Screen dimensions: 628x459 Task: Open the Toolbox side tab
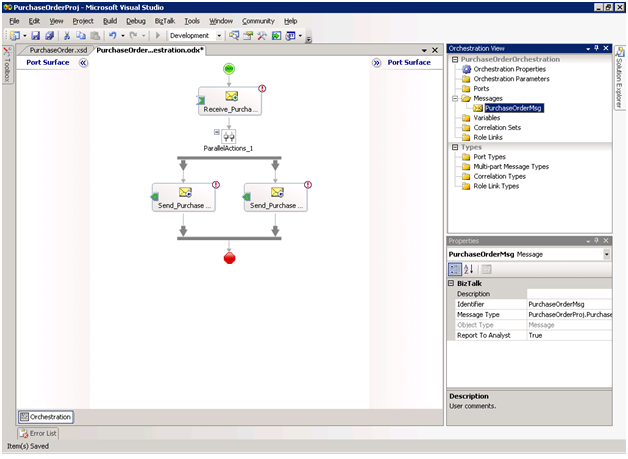coord(7,64)
